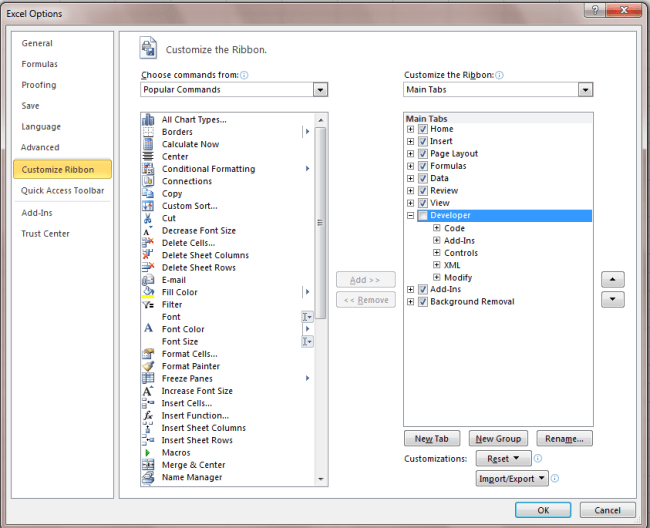
Task: Enable the Developer tab checkbox
Action: pos(423,216)
